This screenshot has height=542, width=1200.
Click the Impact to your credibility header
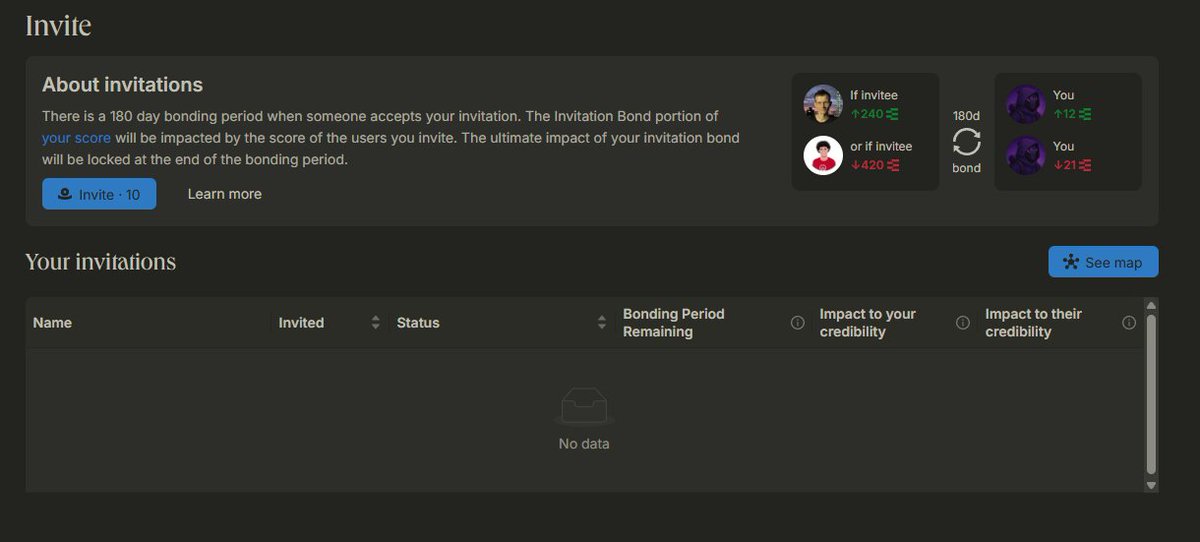[x=868, y=323]
